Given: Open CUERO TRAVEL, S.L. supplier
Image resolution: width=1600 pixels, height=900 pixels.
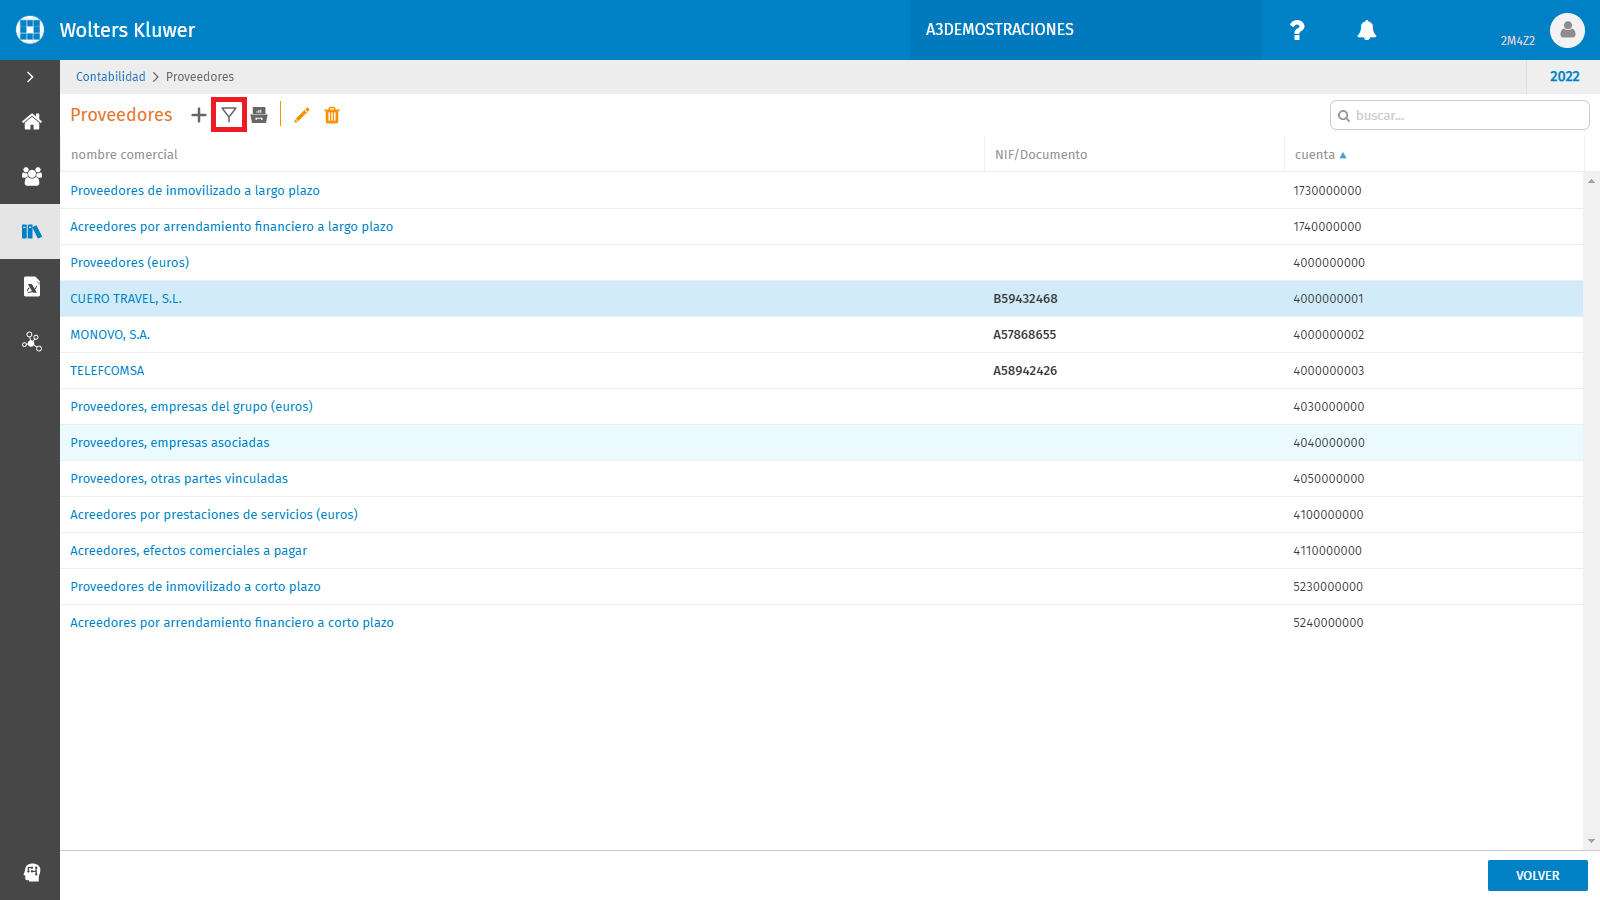Looking at the screenshot, I should point(126,299).
